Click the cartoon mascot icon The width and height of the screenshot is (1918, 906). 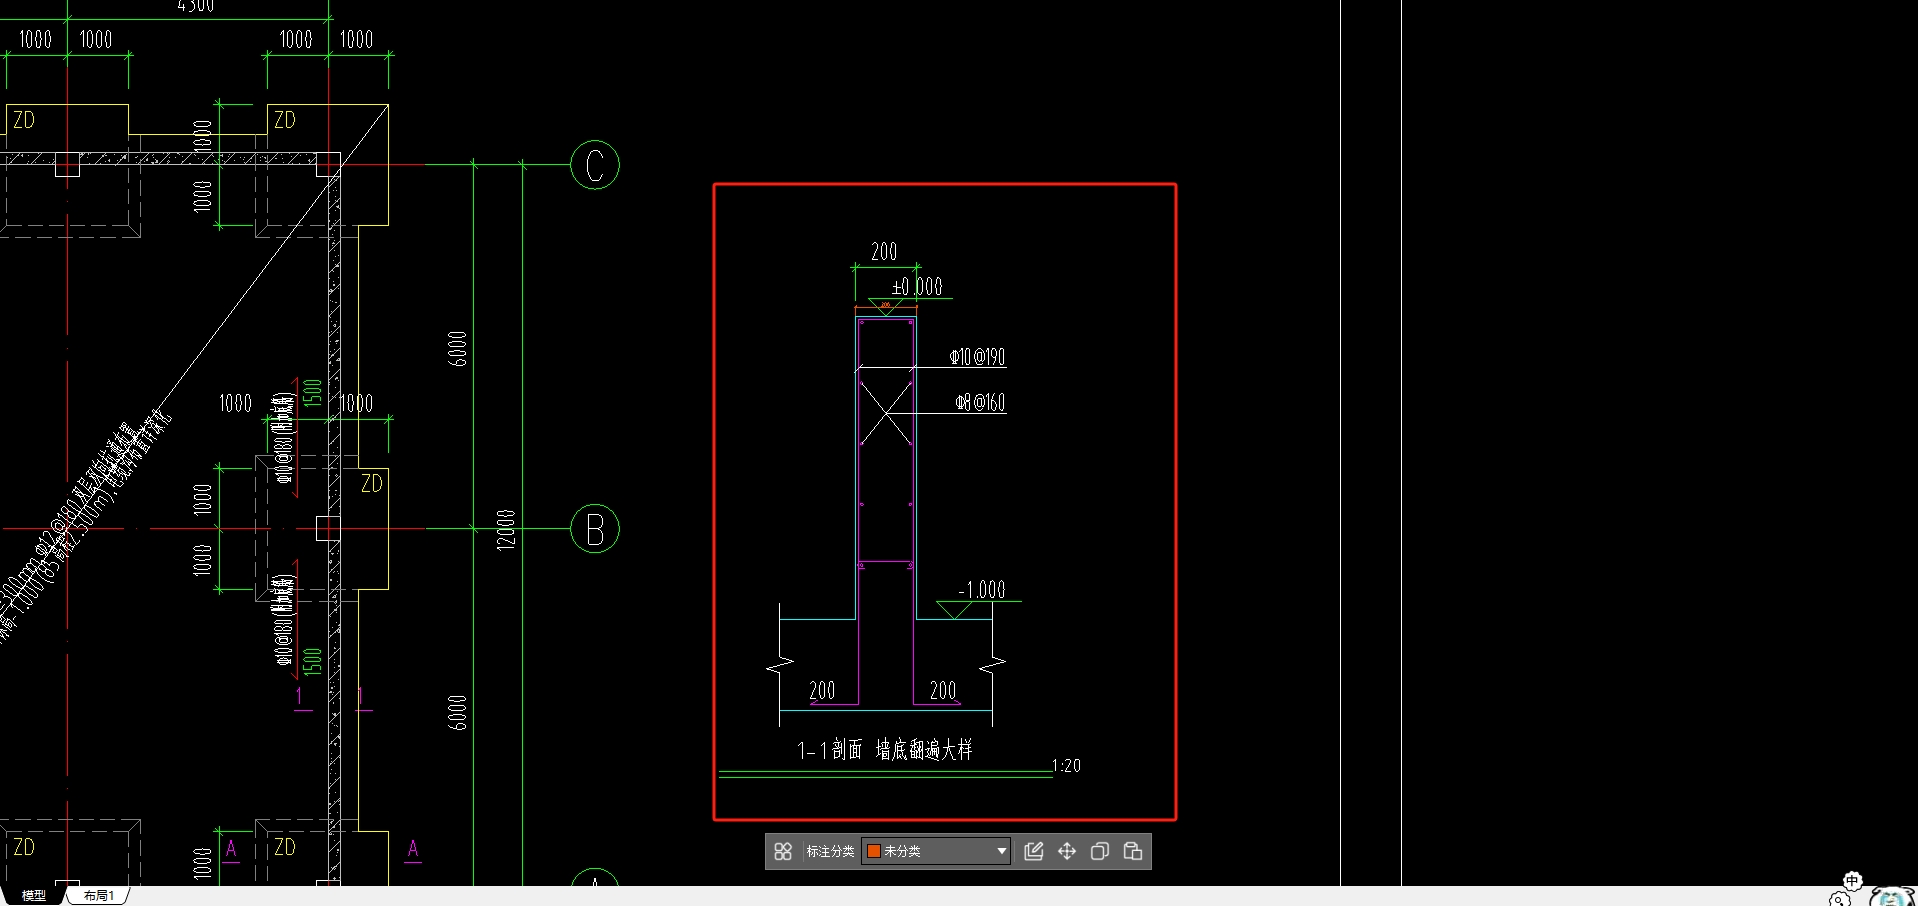pos(1892,897)
